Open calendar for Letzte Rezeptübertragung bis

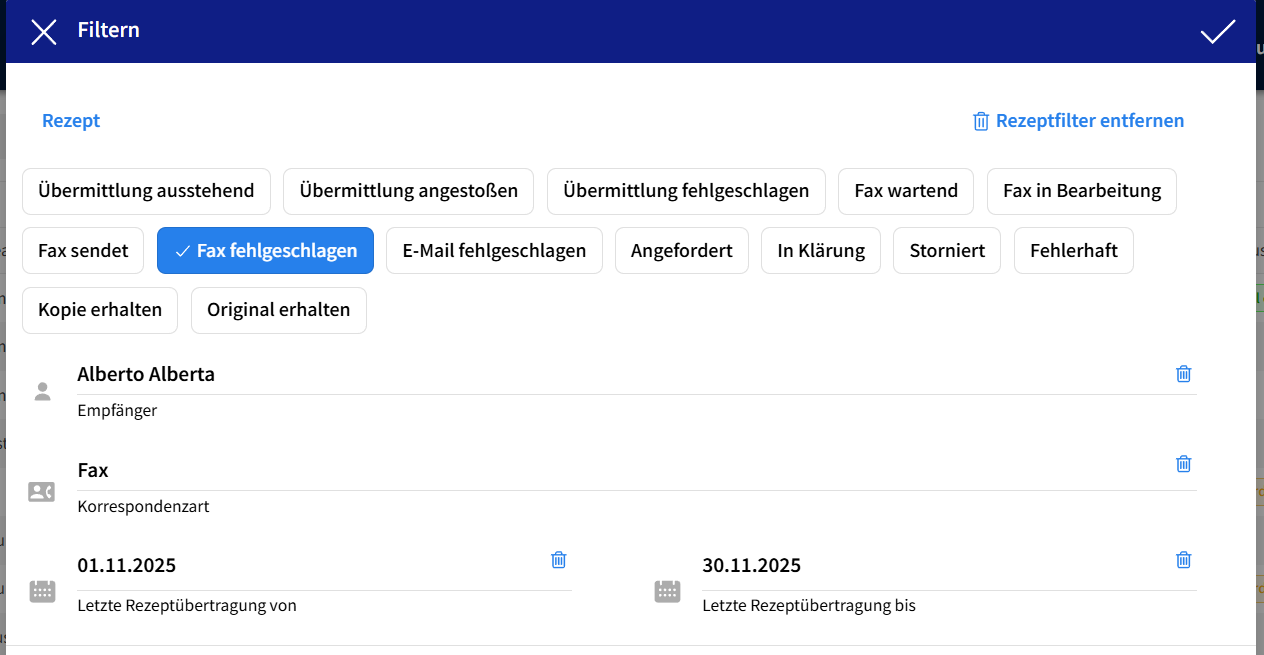click(667, 591)
